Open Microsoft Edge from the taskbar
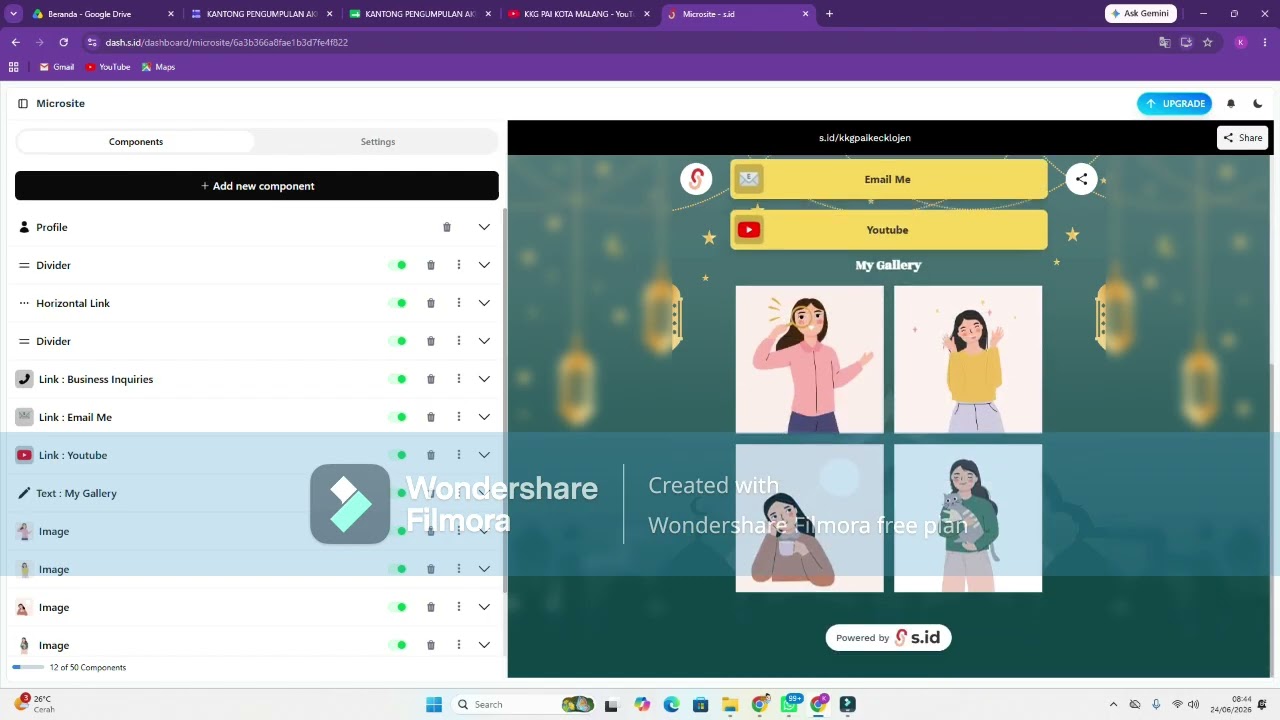 (671, 704)
